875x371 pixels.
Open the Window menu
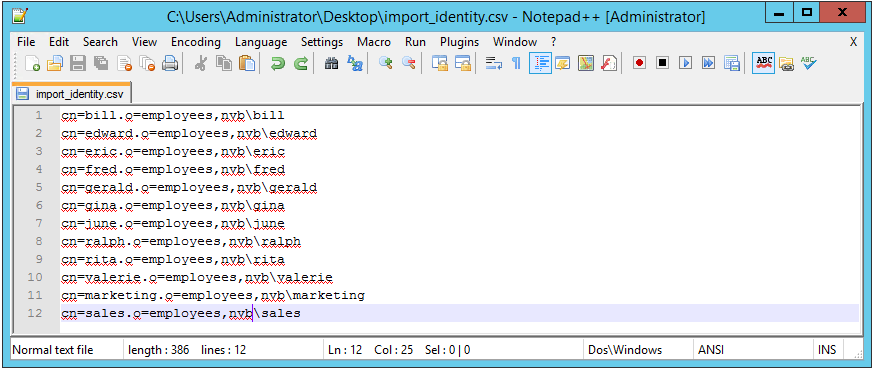(x=515, y=42)
